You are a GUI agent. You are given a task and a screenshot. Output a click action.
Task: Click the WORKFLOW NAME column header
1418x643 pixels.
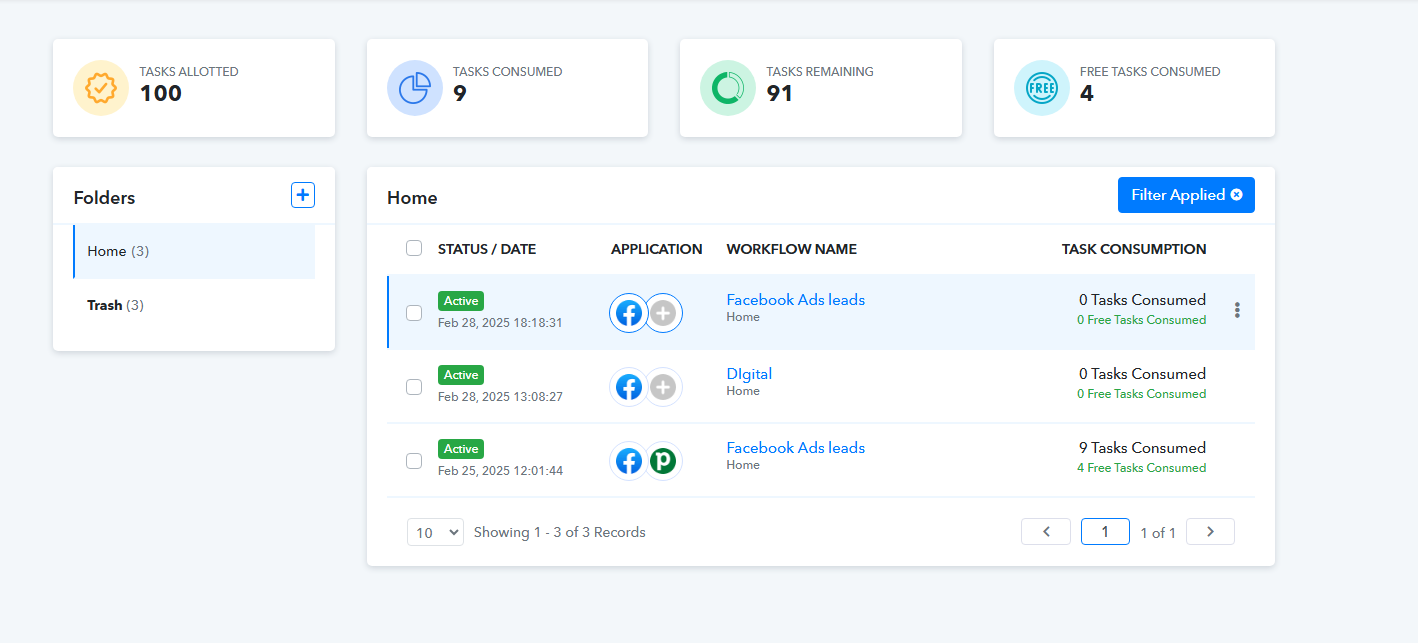pyautogui.click(x=792, y=249)
